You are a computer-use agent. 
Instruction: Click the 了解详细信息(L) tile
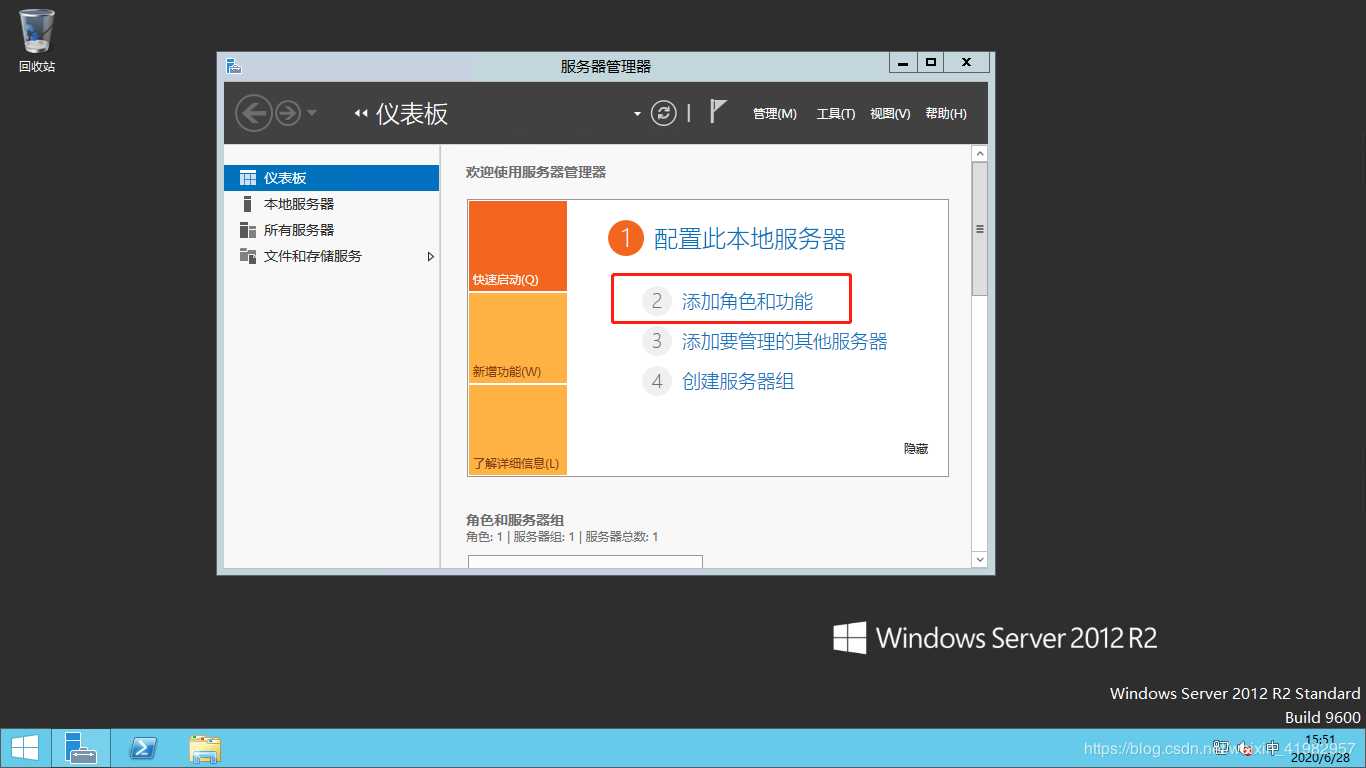point(517,430)
